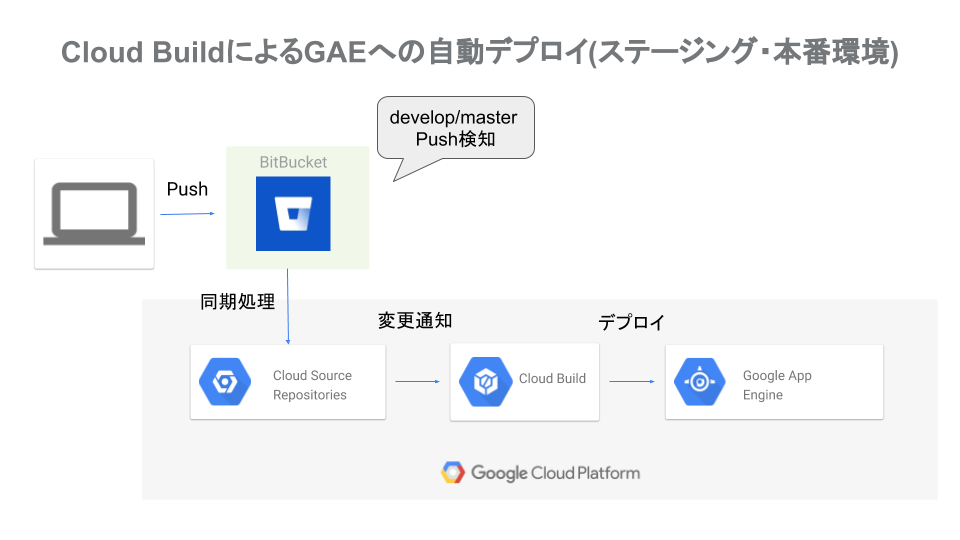Click the Google App Engine text
Screen dimensions: 960x540
coord(777,385)
